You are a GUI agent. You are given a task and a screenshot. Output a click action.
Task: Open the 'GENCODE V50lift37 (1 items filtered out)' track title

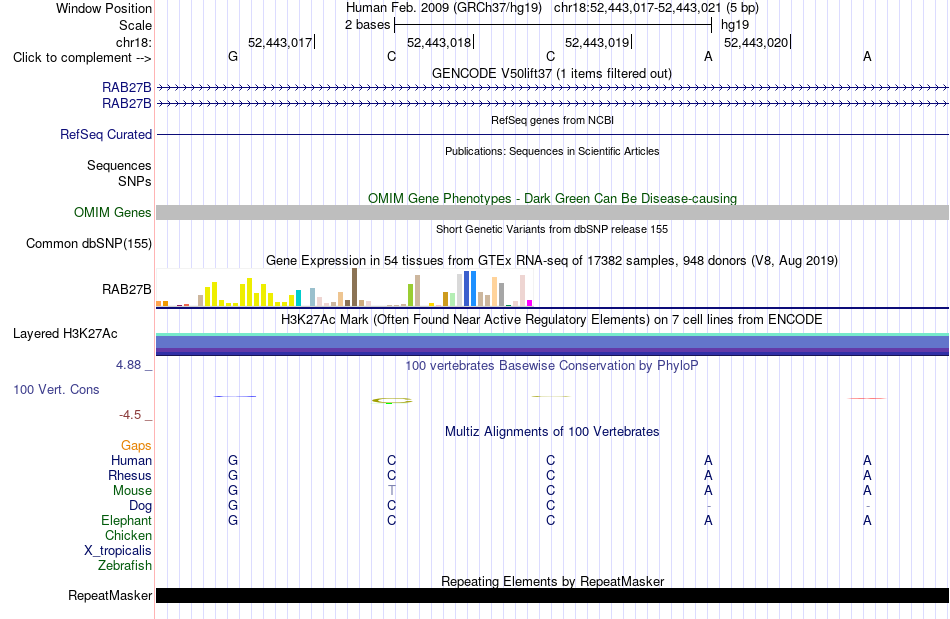pos(552,73)
